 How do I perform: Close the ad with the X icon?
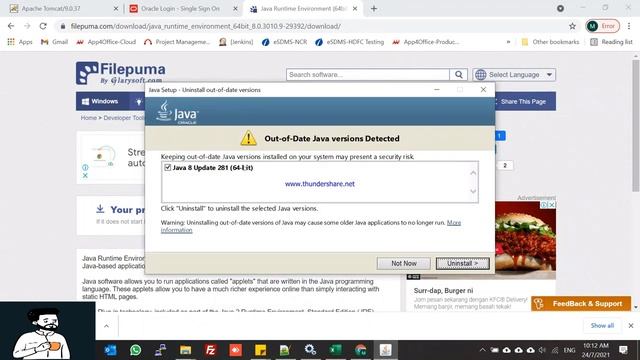click(85, 176)
